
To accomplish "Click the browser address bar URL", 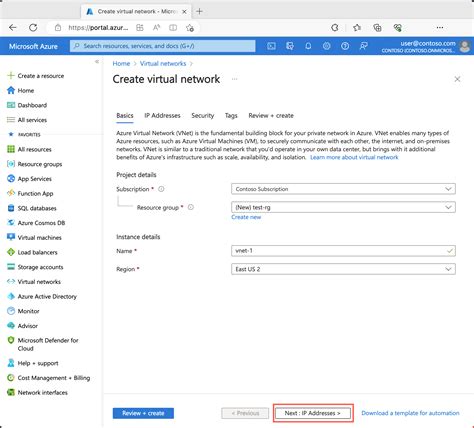I will click(98, 28).
